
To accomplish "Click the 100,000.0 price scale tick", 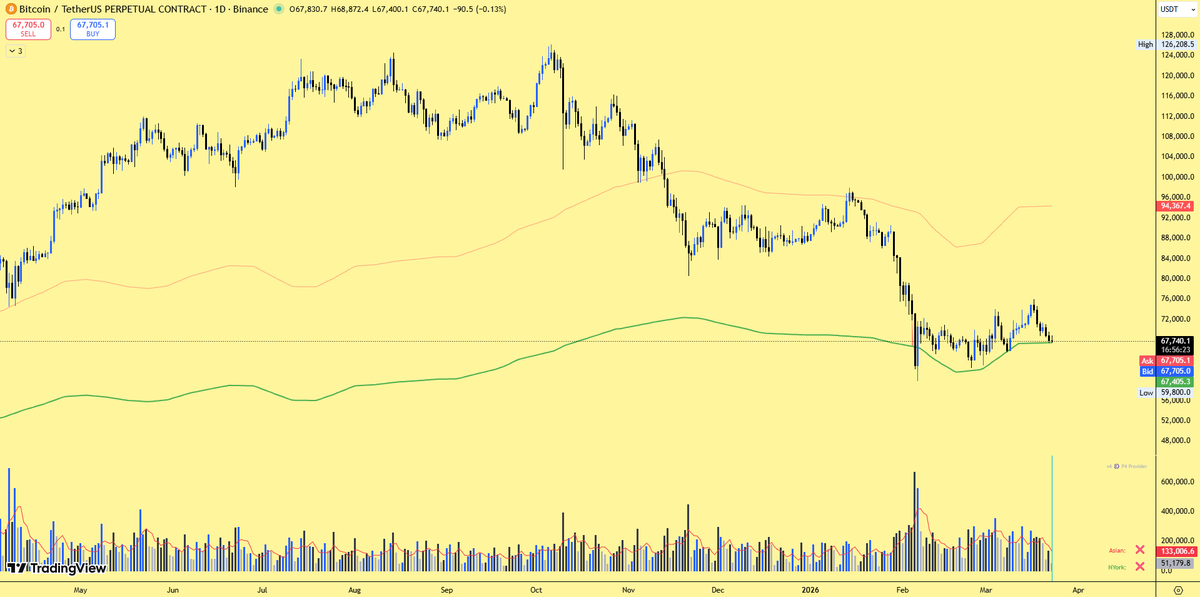I will (1177, 177).
